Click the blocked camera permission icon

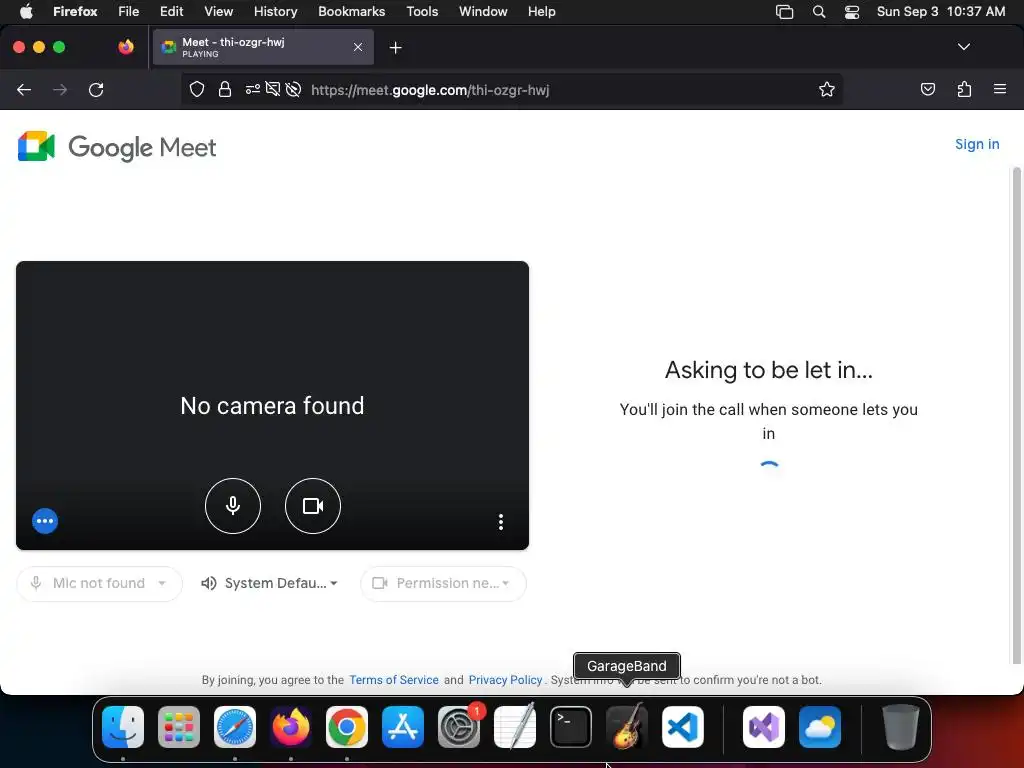point(273,89)
